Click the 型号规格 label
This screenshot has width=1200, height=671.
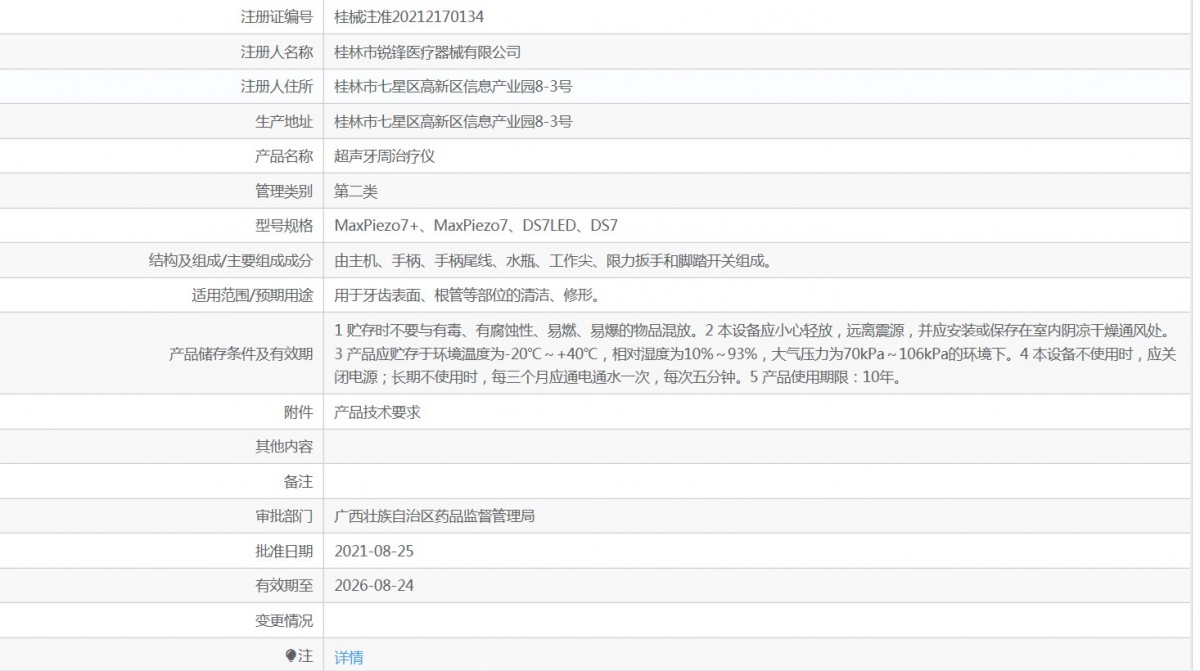pyautogui.click(x=284, y=225)
